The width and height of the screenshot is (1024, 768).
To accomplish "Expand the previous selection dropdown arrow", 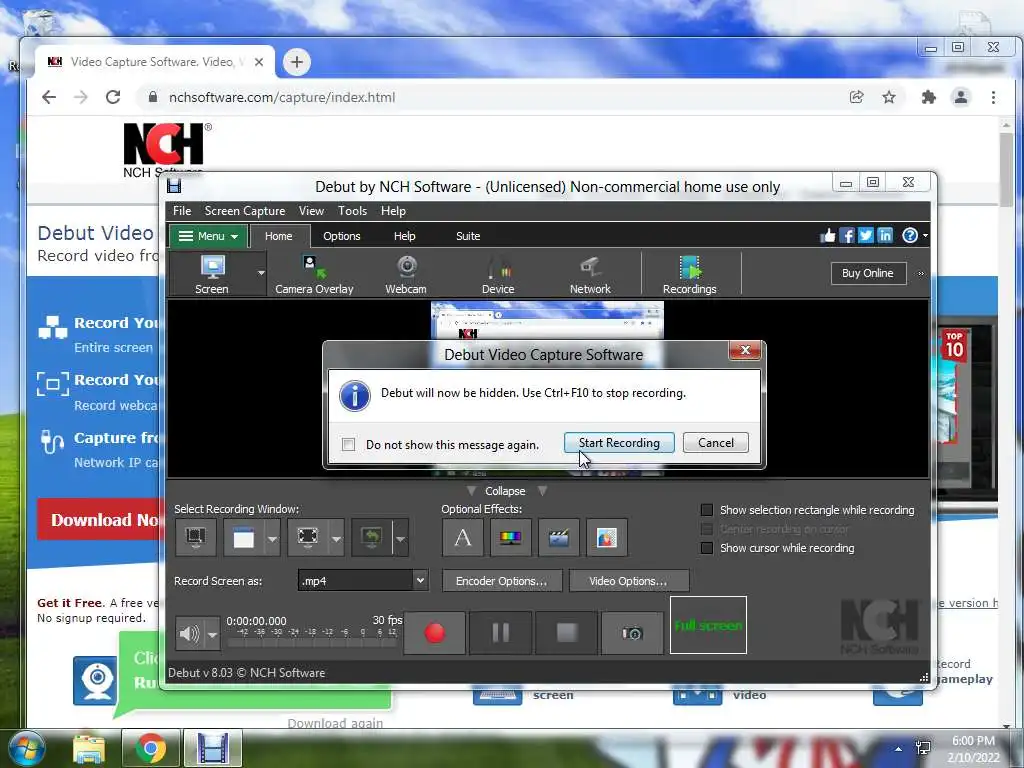I will click(400, 539).
